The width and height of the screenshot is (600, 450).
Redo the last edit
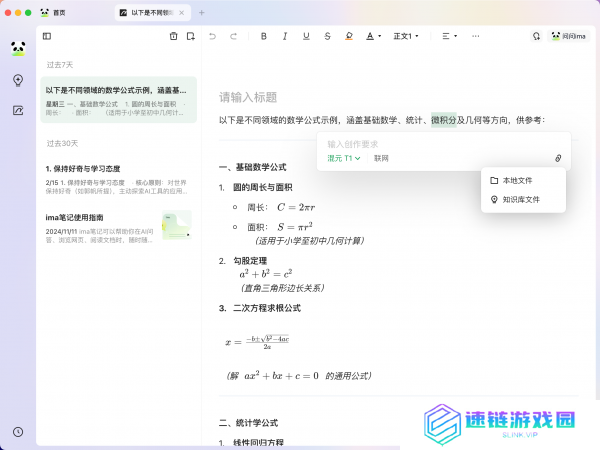tap(233, 36)
